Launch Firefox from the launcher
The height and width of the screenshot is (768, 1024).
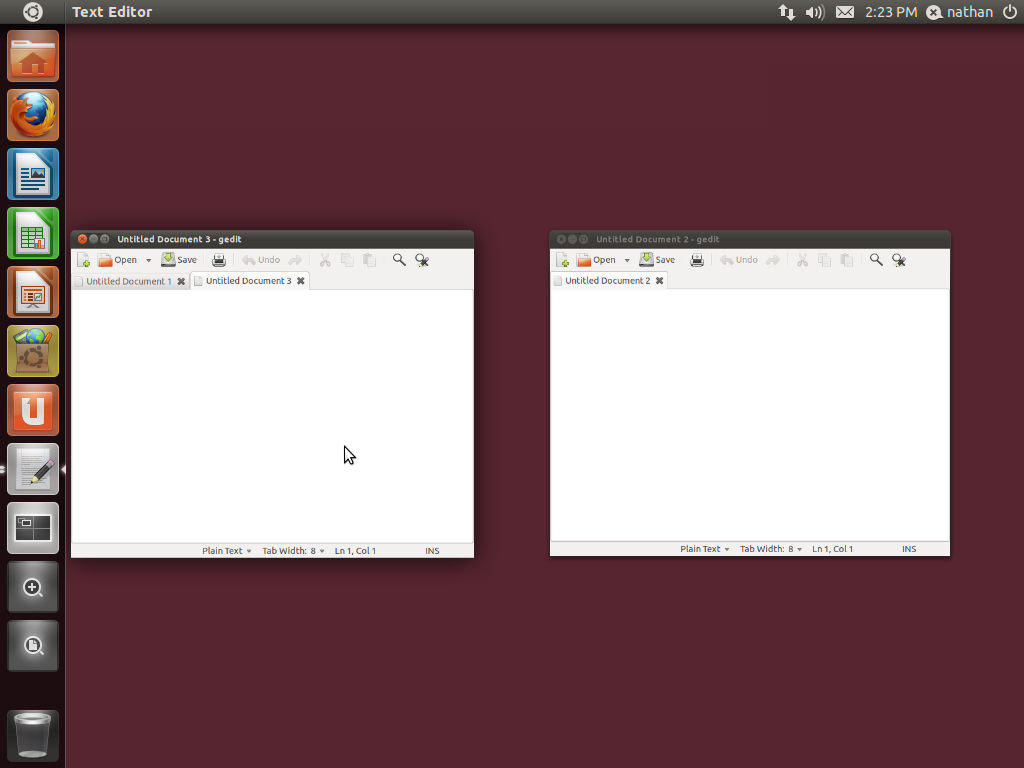coord(33,115)
